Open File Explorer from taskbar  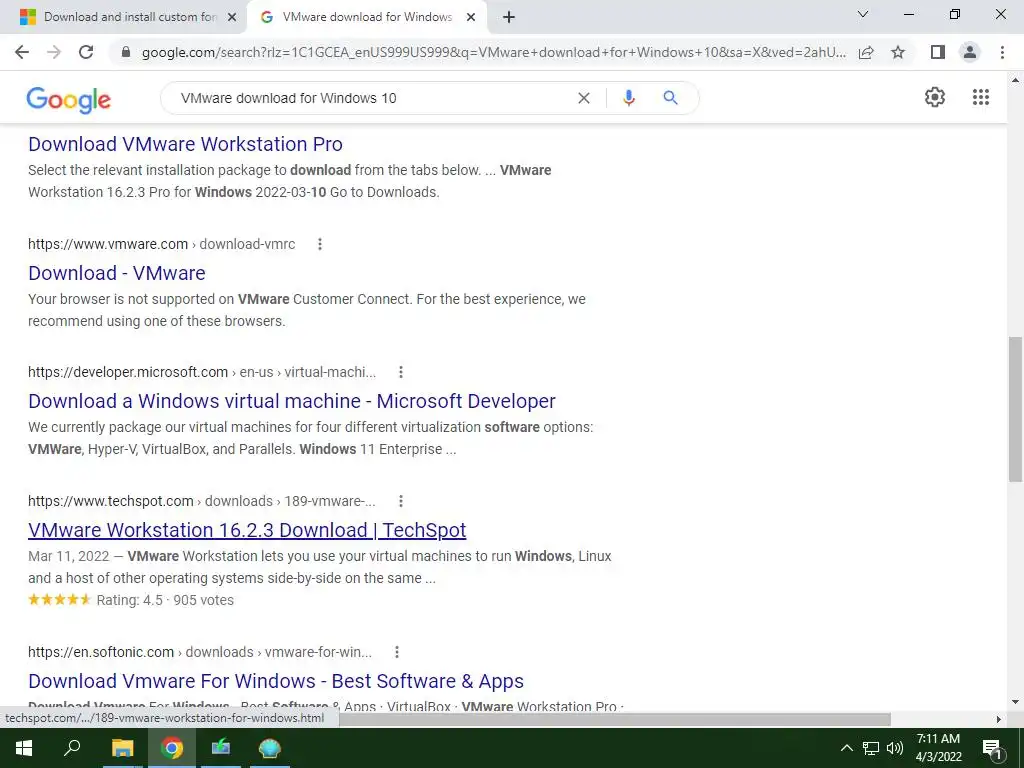click(122, 748)
